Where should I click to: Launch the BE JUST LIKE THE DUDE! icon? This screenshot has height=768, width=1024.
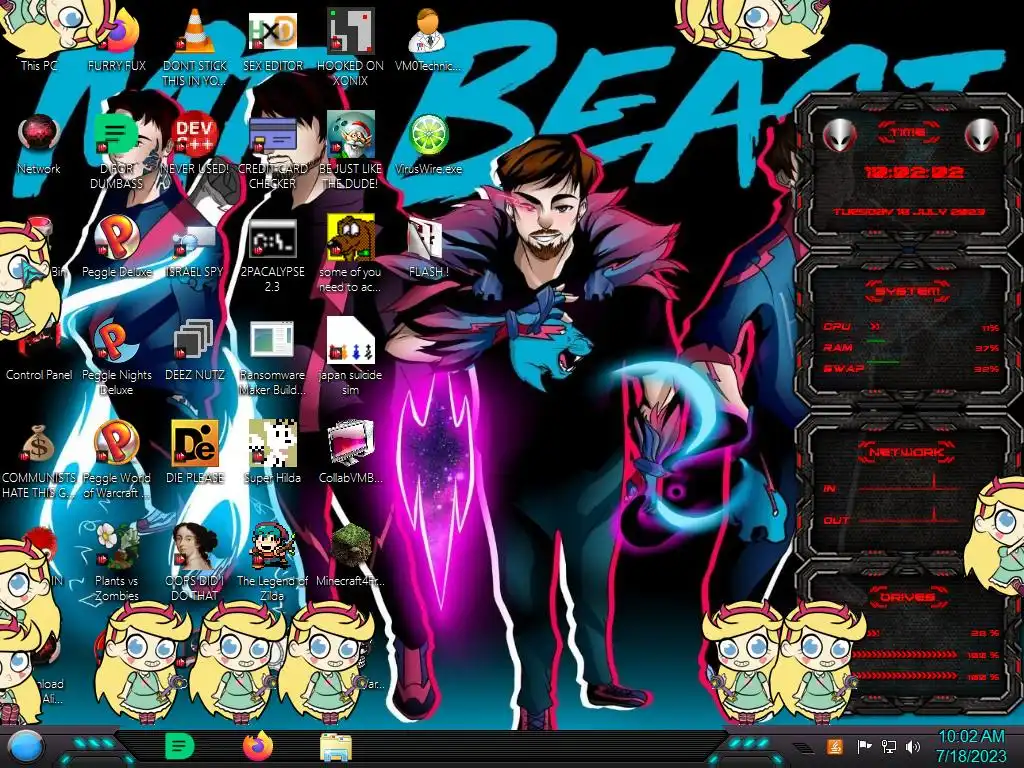coord(350,152)
